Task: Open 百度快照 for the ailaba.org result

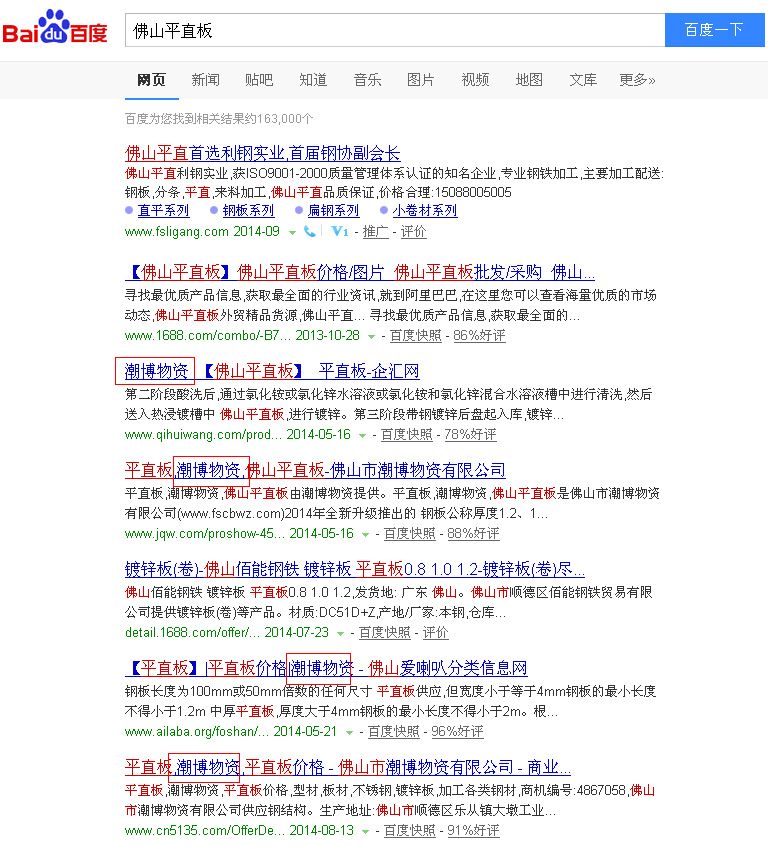Action: click(x=394, y=732)
